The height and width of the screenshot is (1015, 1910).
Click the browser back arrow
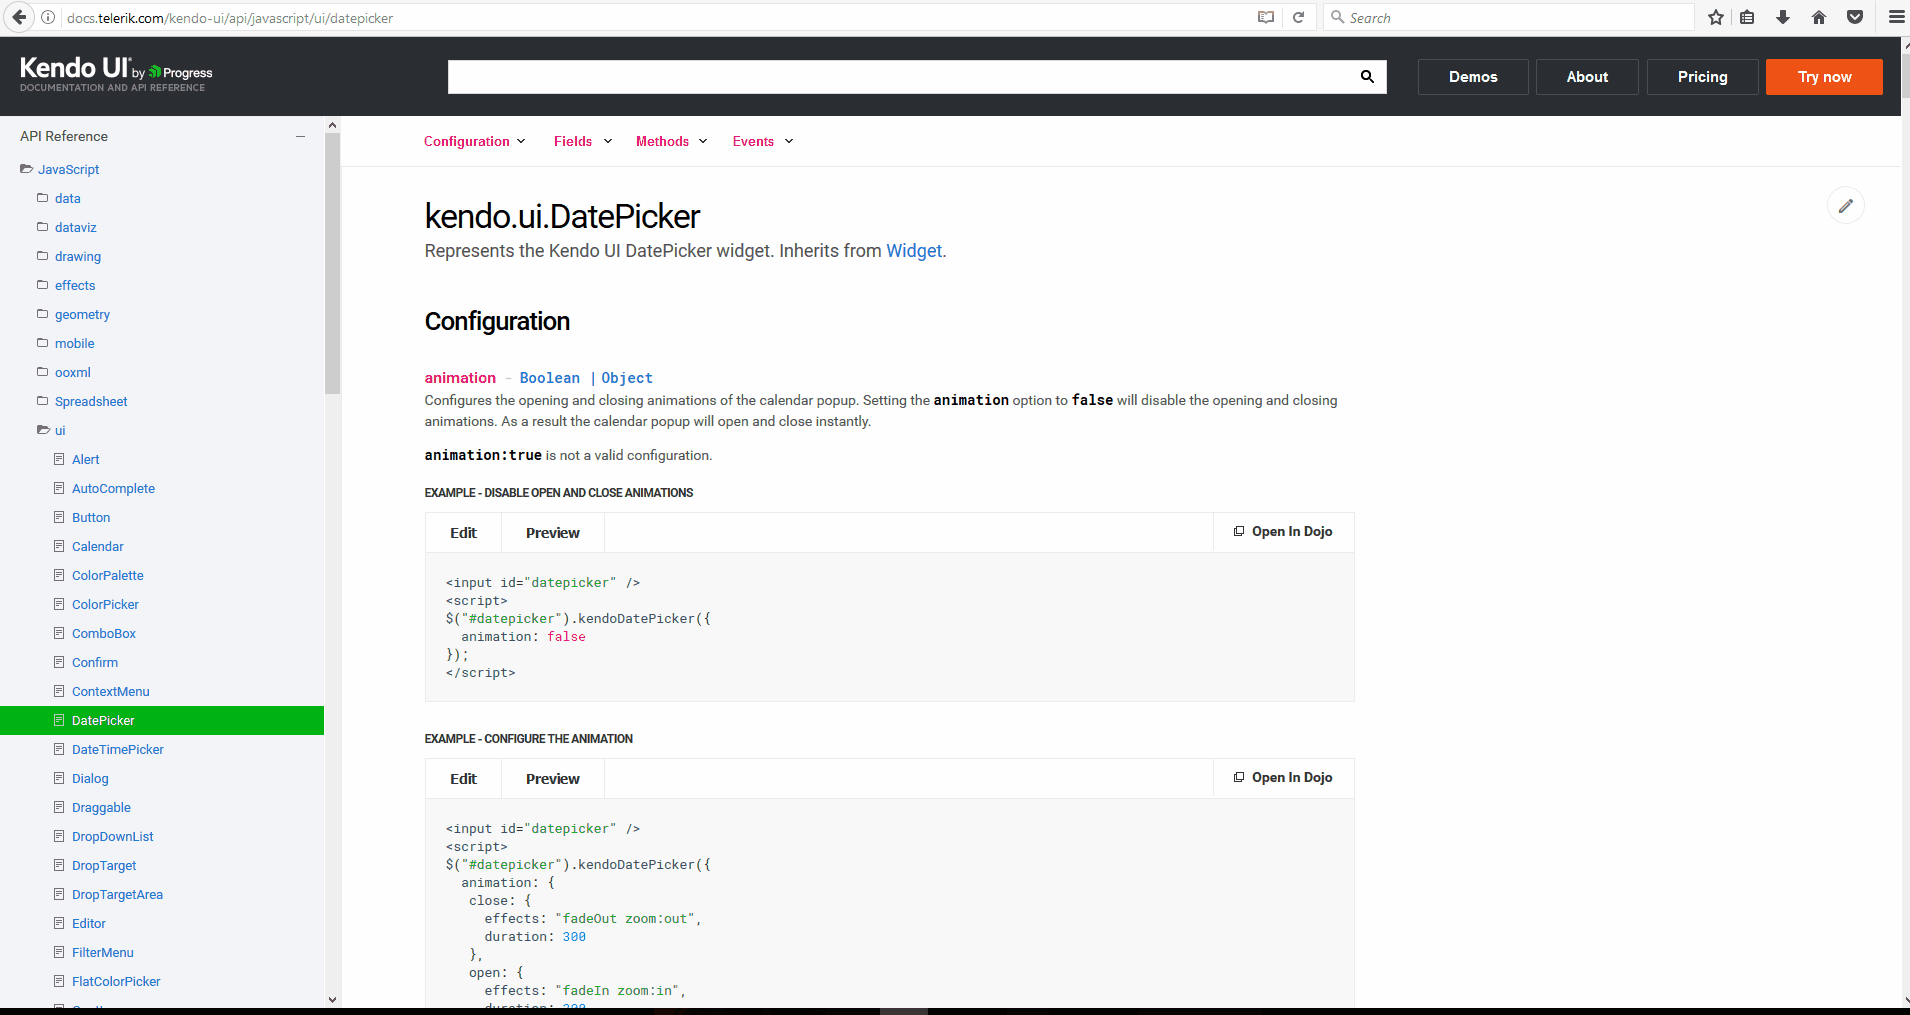pyautogui.click(x=19, y=17)
